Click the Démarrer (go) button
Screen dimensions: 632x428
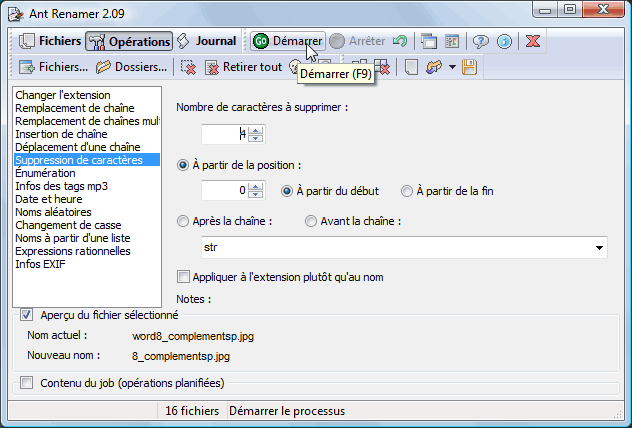(x=287, y=41)
